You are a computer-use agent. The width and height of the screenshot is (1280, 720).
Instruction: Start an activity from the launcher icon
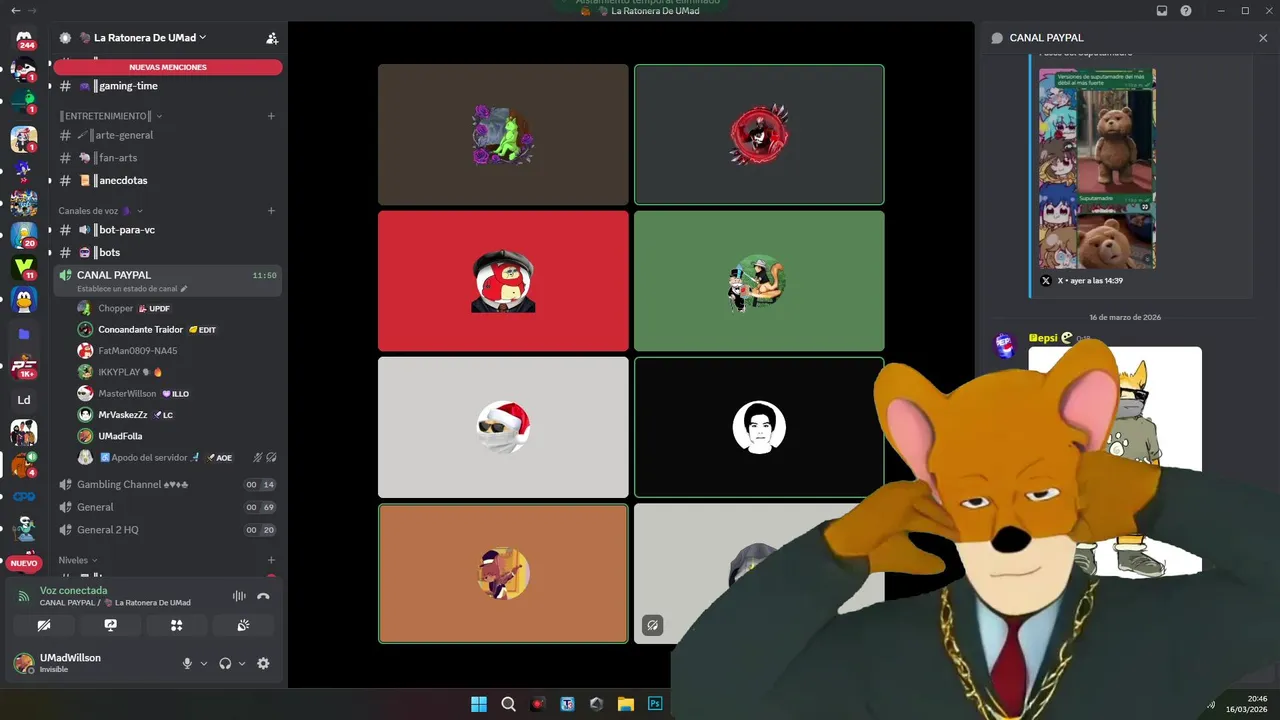point(176,625)
